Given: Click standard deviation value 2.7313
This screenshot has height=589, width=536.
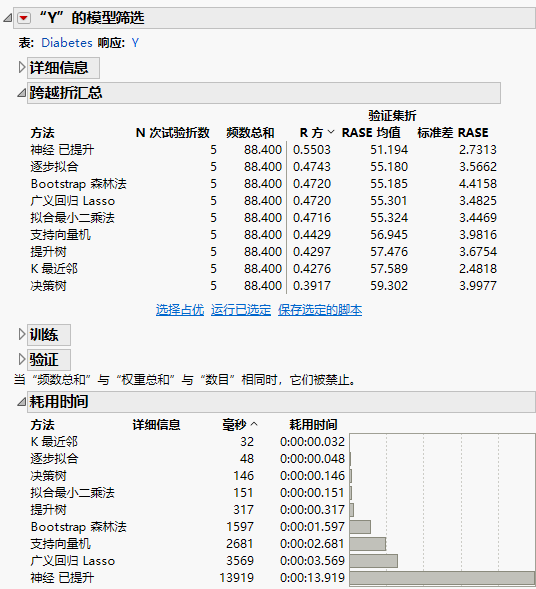Looking at the screenshot, I should tap(478, 150).
